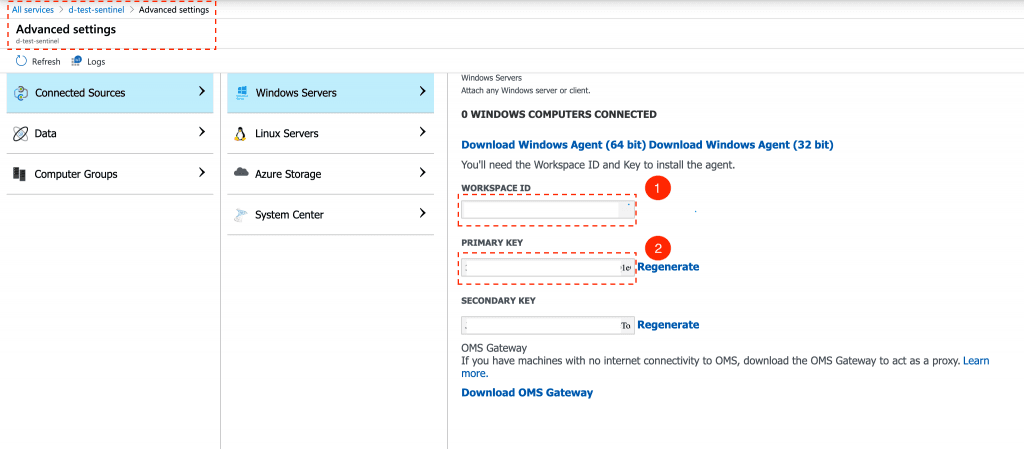Navigate to All services breadcrumb
This screenshot has width=1024, height=449.
coord(31,10)
